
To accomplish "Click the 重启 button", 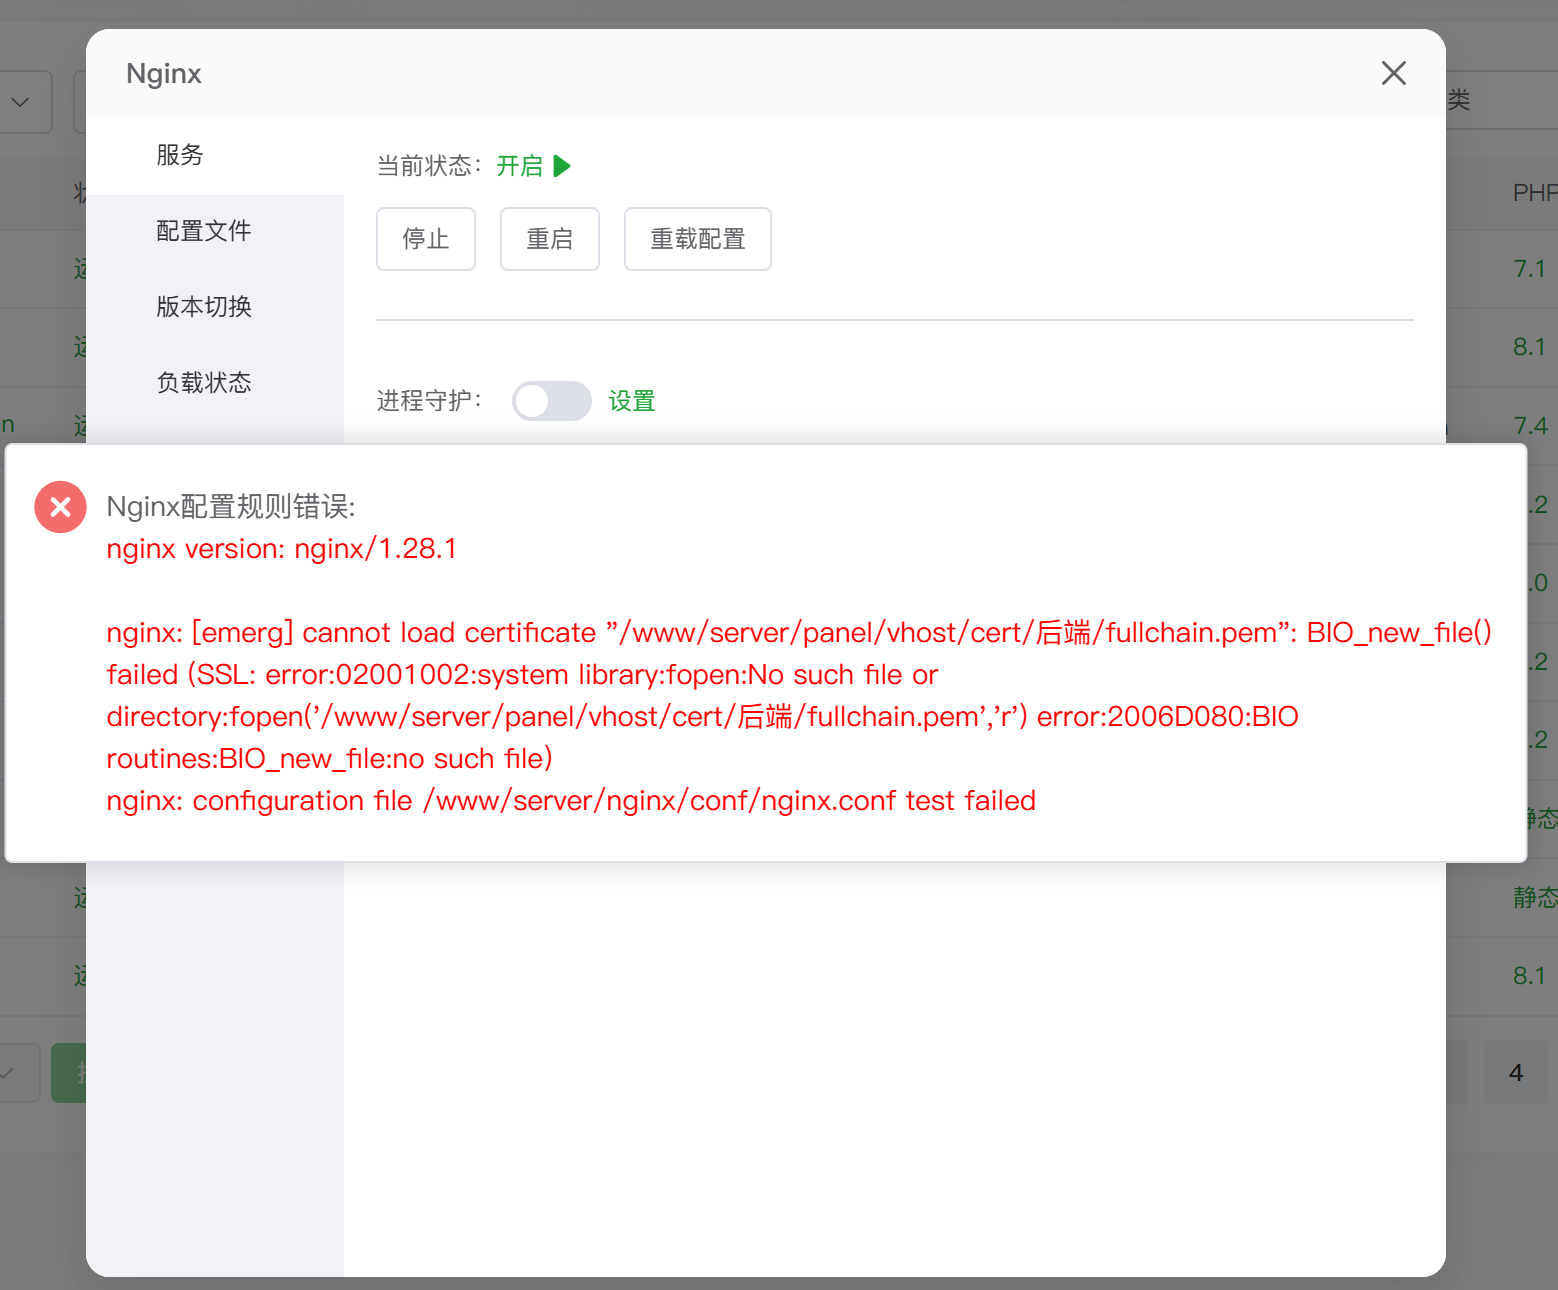I will tap(550, 239).
